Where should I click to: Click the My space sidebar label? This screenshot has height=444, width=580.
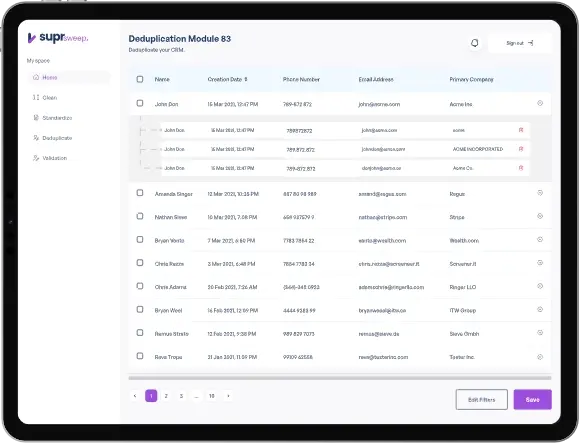click(x=38, y=61)
